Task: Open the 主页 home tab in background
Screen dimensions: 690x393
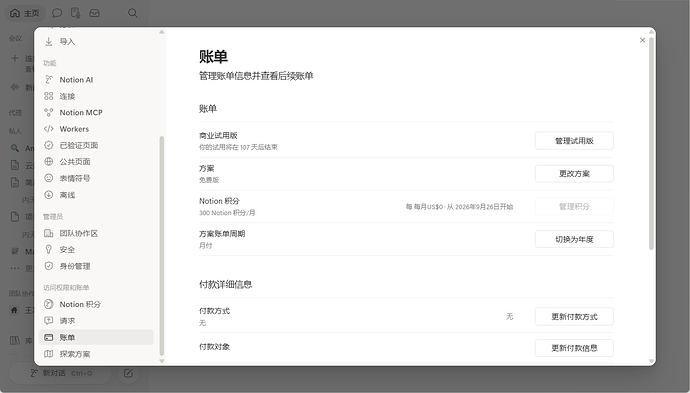Action: coord(25,13)
